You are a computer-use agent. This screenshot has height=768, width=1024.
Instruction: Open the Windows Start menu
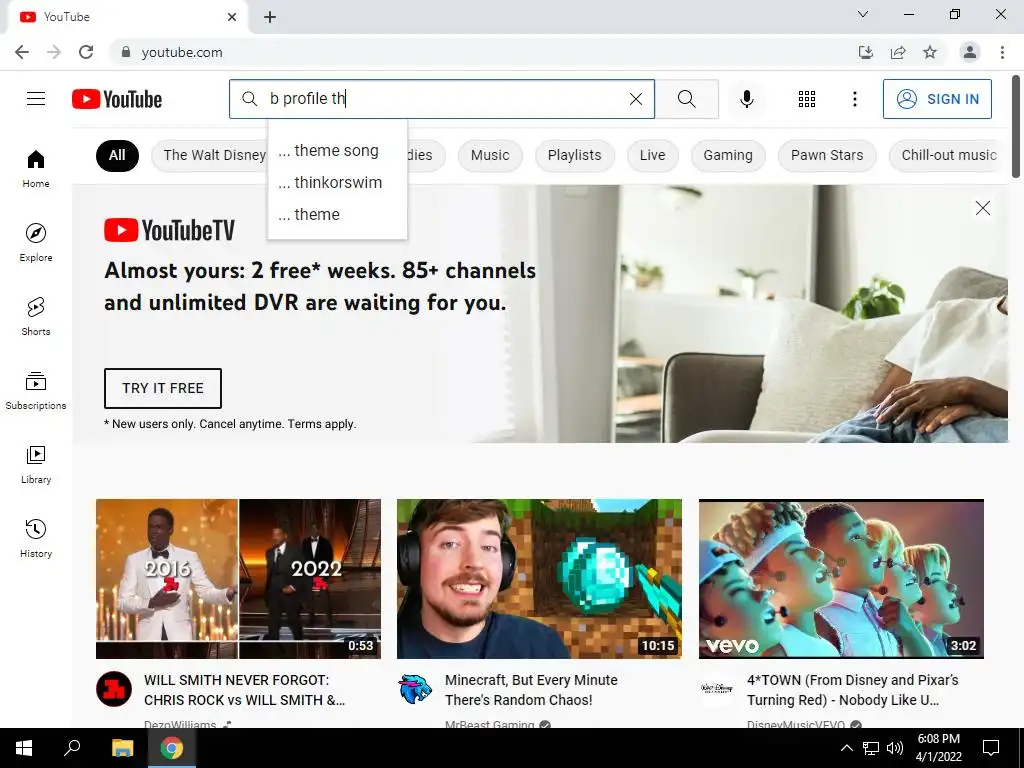tap(24, 748)
